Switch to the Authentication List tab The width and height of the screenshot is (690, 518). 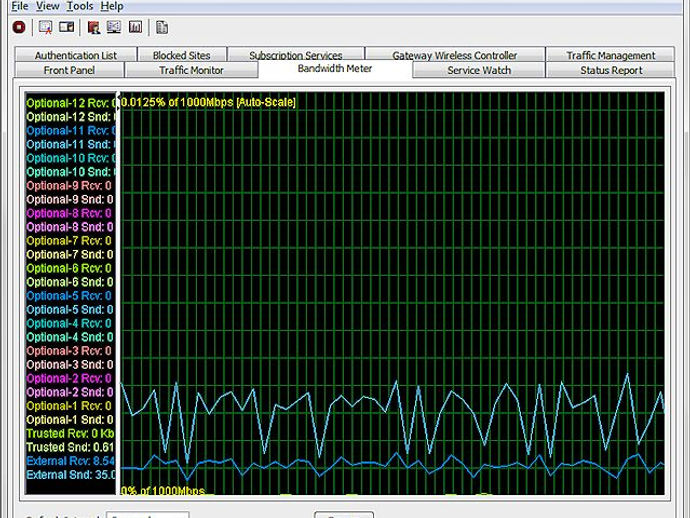point(76,55)
